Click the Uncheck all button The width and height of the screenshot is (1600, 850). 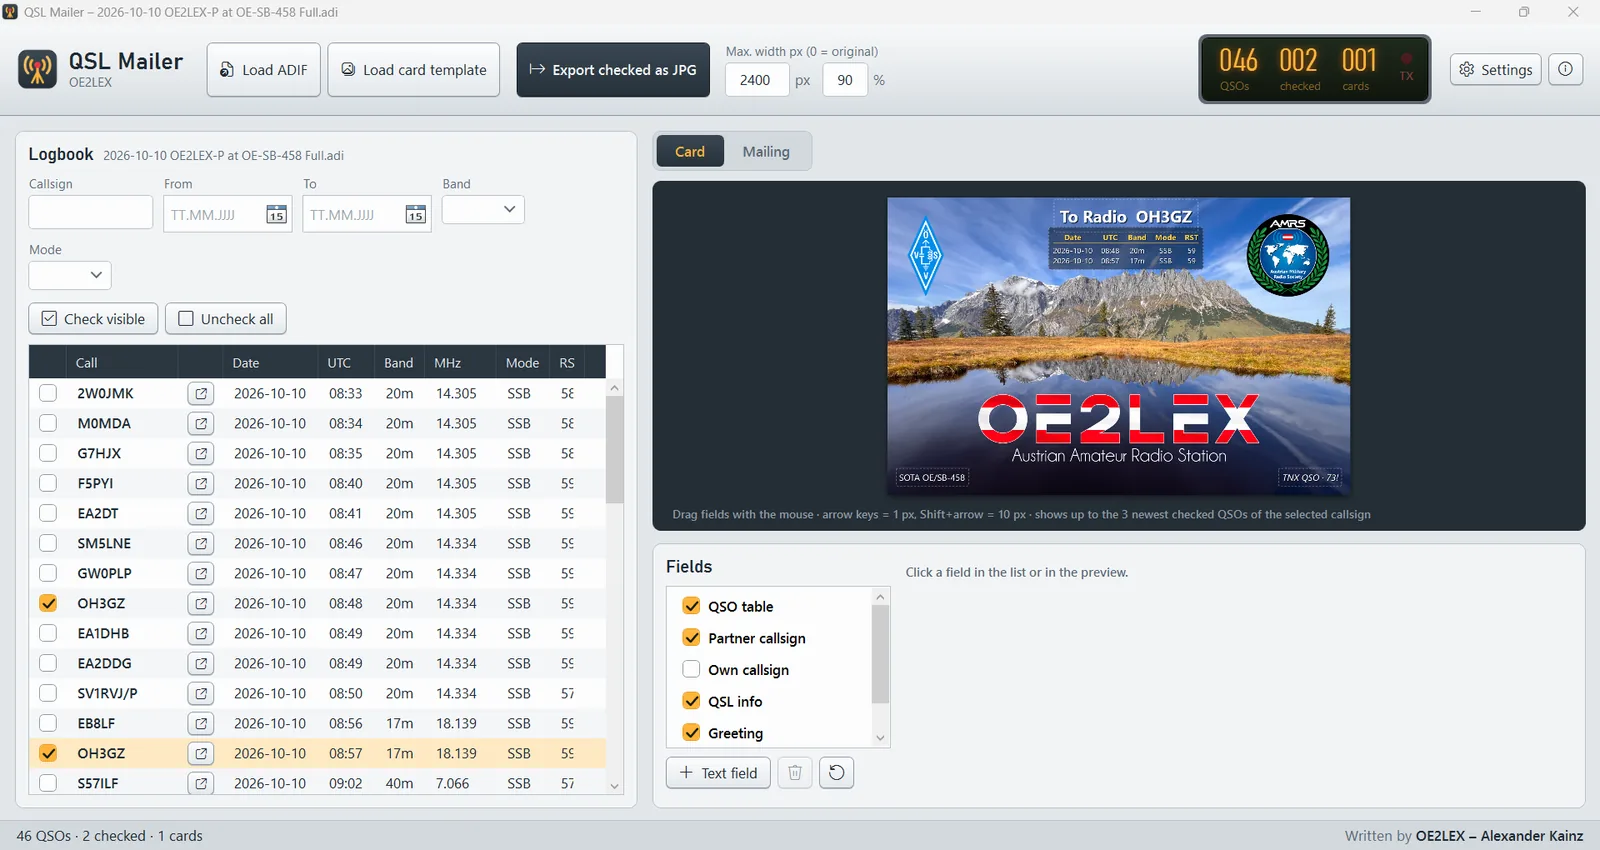pos(226,319)
